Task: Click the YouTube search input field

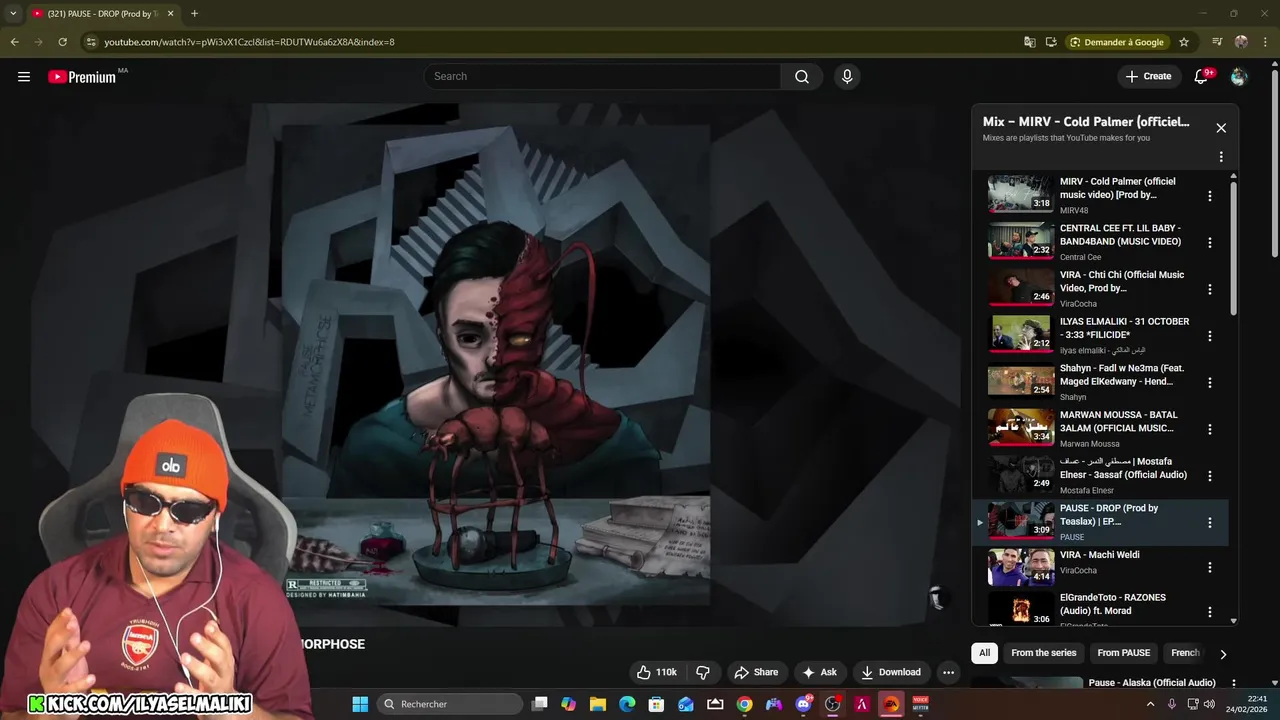Action: [602, 76]
